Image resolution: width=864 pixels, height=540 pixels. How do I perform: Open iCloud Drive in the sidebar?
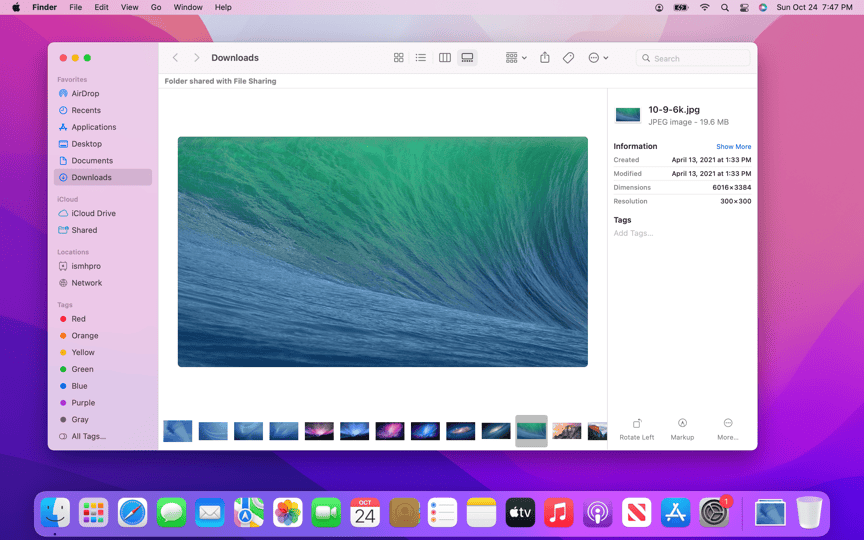pyautogui.click(x=103, y=213)
